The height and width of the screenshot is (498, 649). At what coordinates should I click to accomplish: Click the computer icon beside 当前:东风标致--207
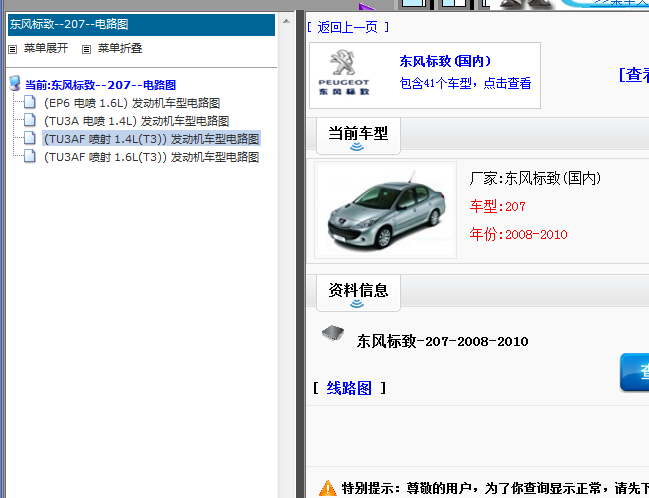pyautogui.click(x=15, y=85)
